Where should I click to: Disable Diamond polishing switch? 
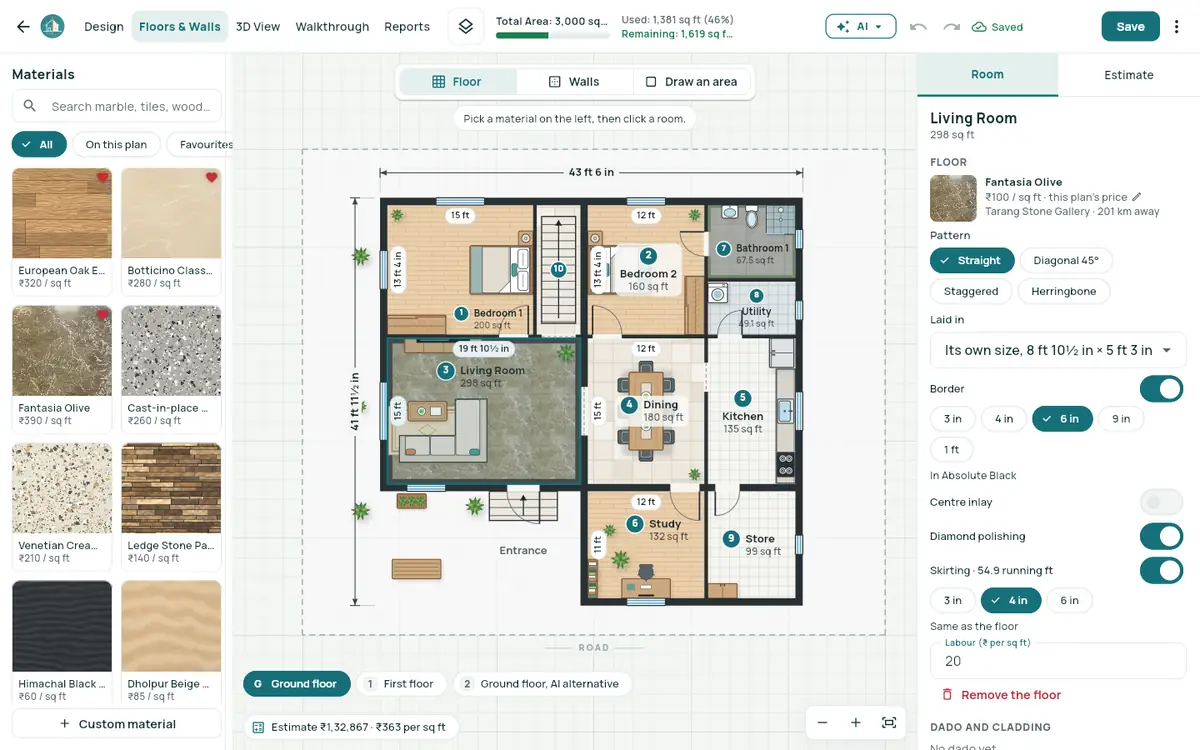1161,536
